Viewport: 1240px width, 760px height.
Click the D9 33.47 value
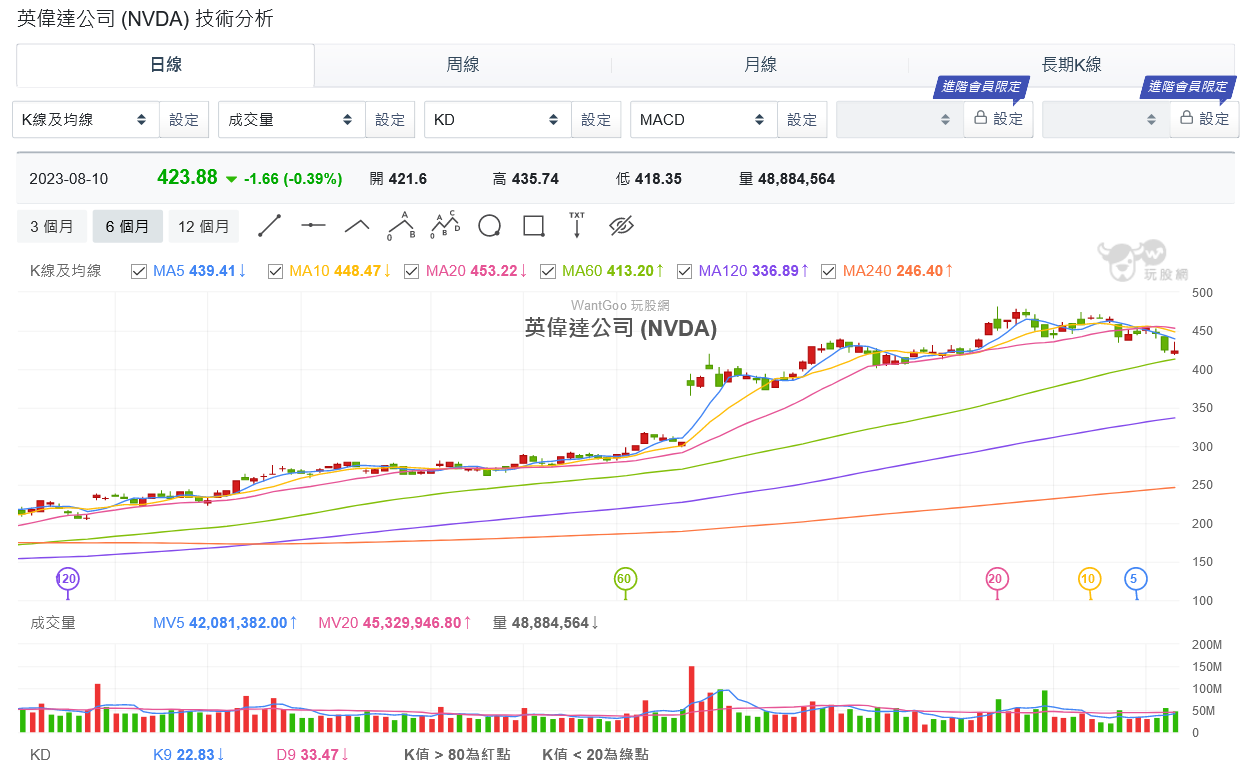tap(313, 754)
